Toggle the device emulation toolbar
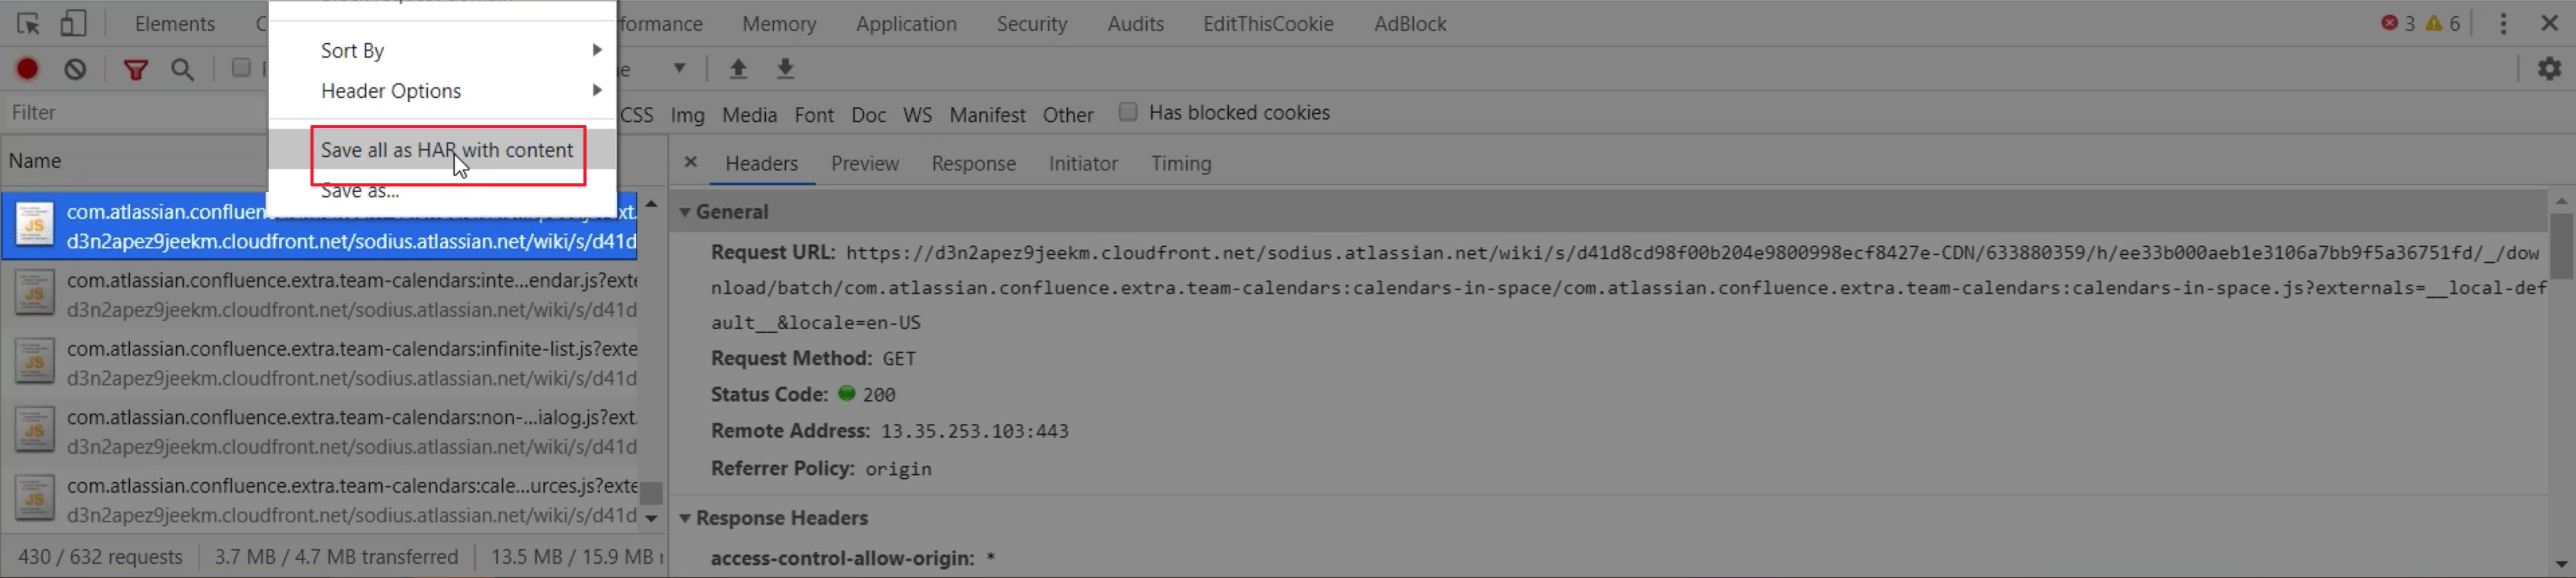Screen dimensions: 2576x578 coord(73,23)
